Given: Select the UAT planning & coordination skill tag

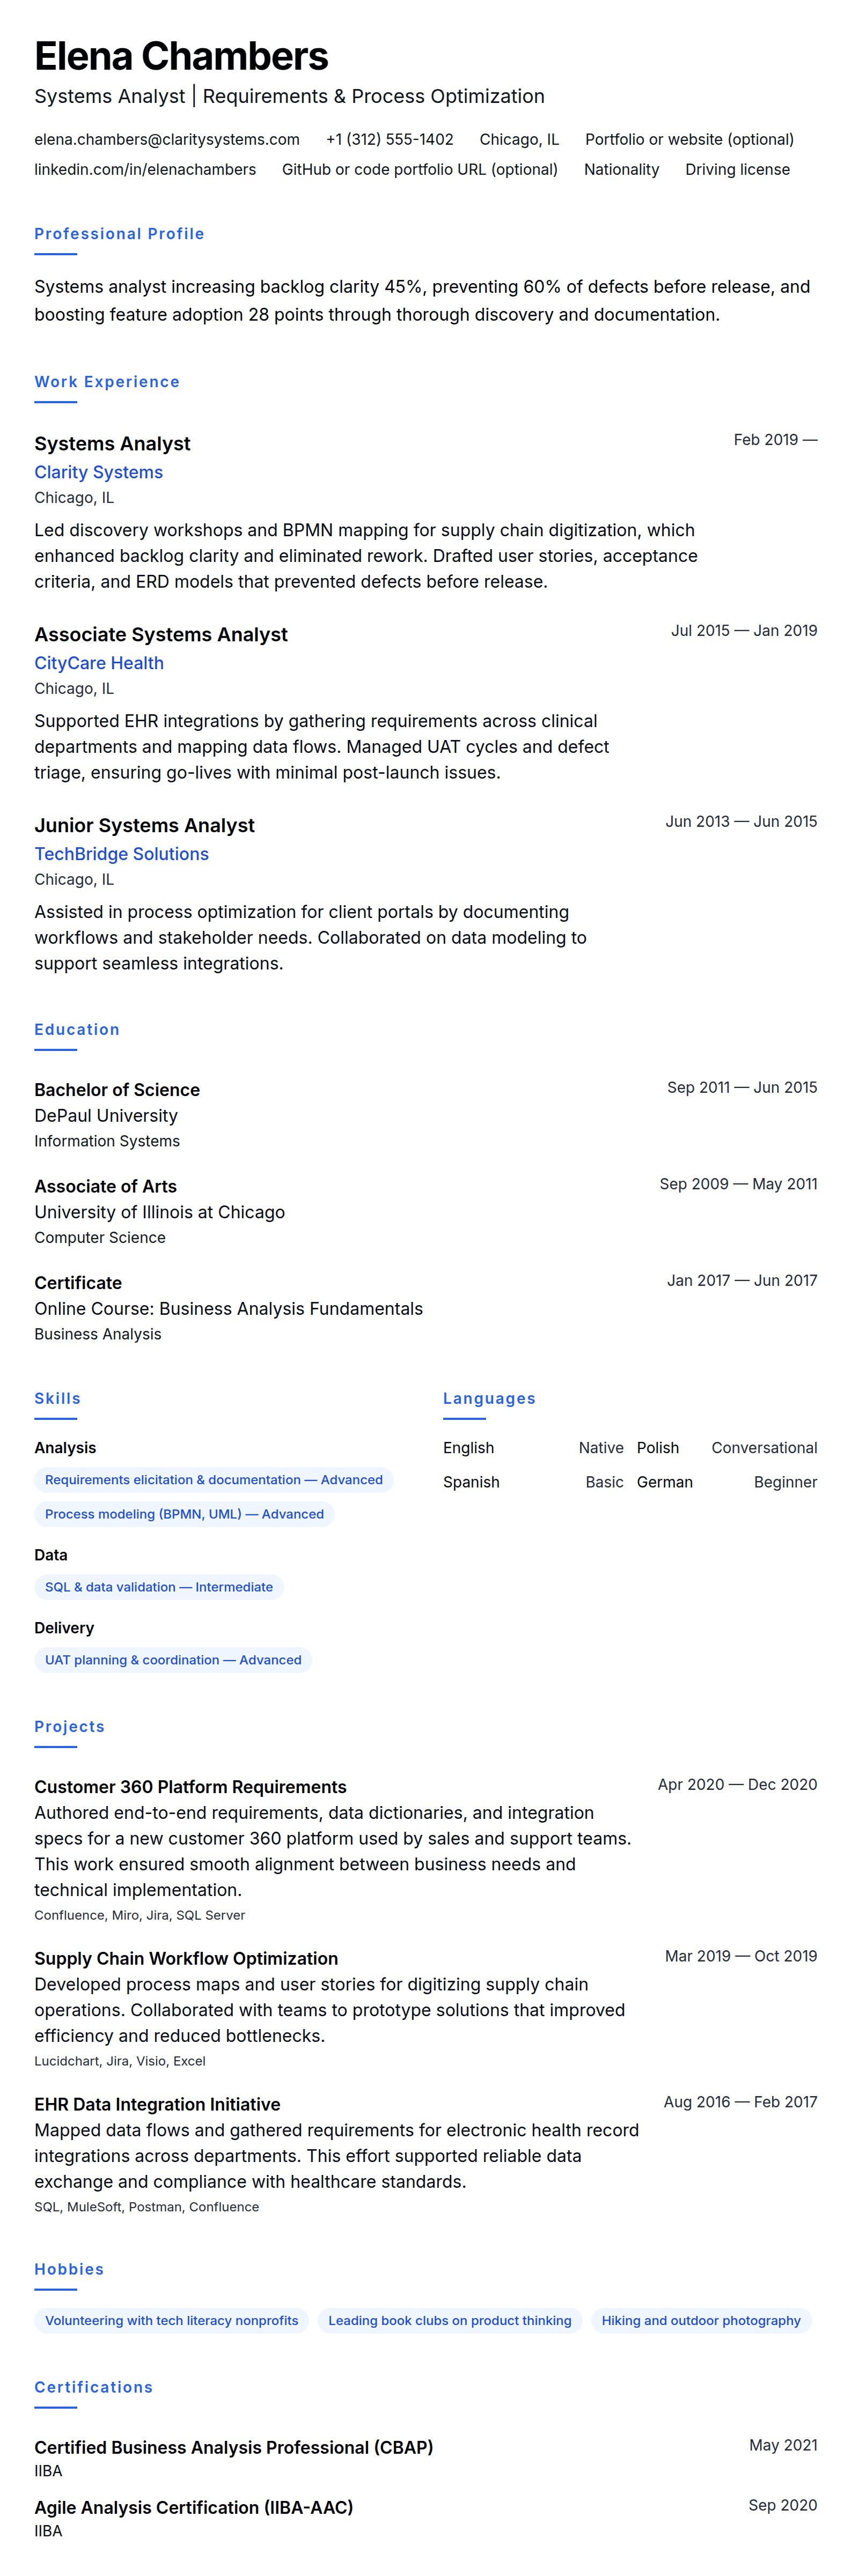Looking at the screenshot, I should tap(173, 1660).
